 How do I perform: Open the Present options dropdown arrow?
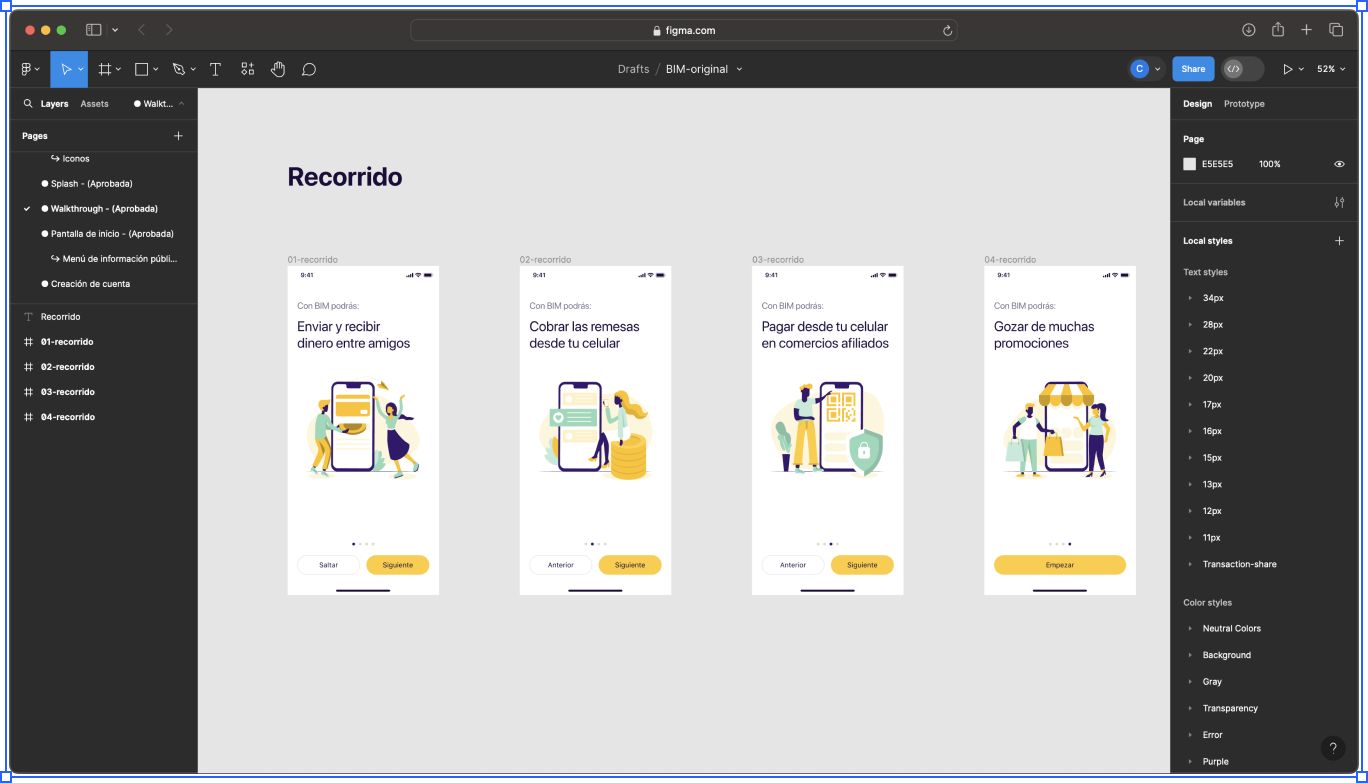[x=1302, y=69]
